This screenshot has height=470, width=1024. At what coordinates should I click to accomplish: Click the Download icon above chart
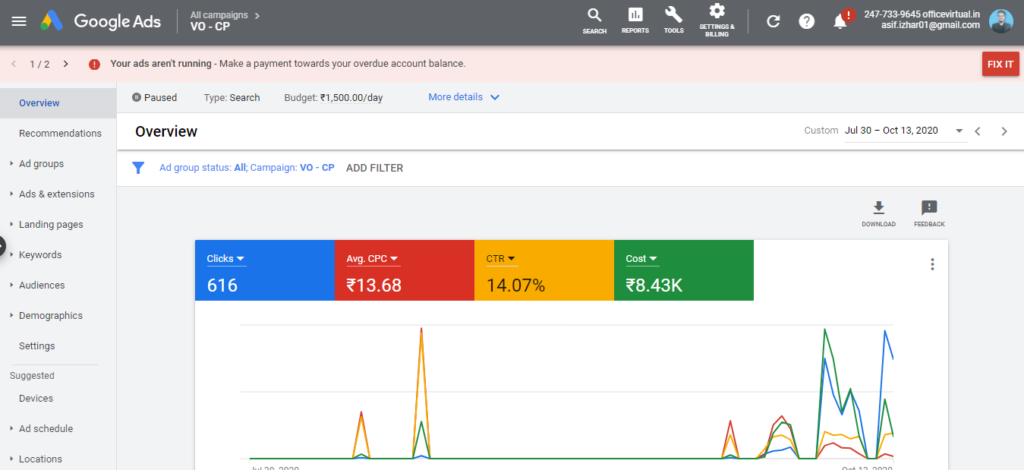tap(878, 208)
